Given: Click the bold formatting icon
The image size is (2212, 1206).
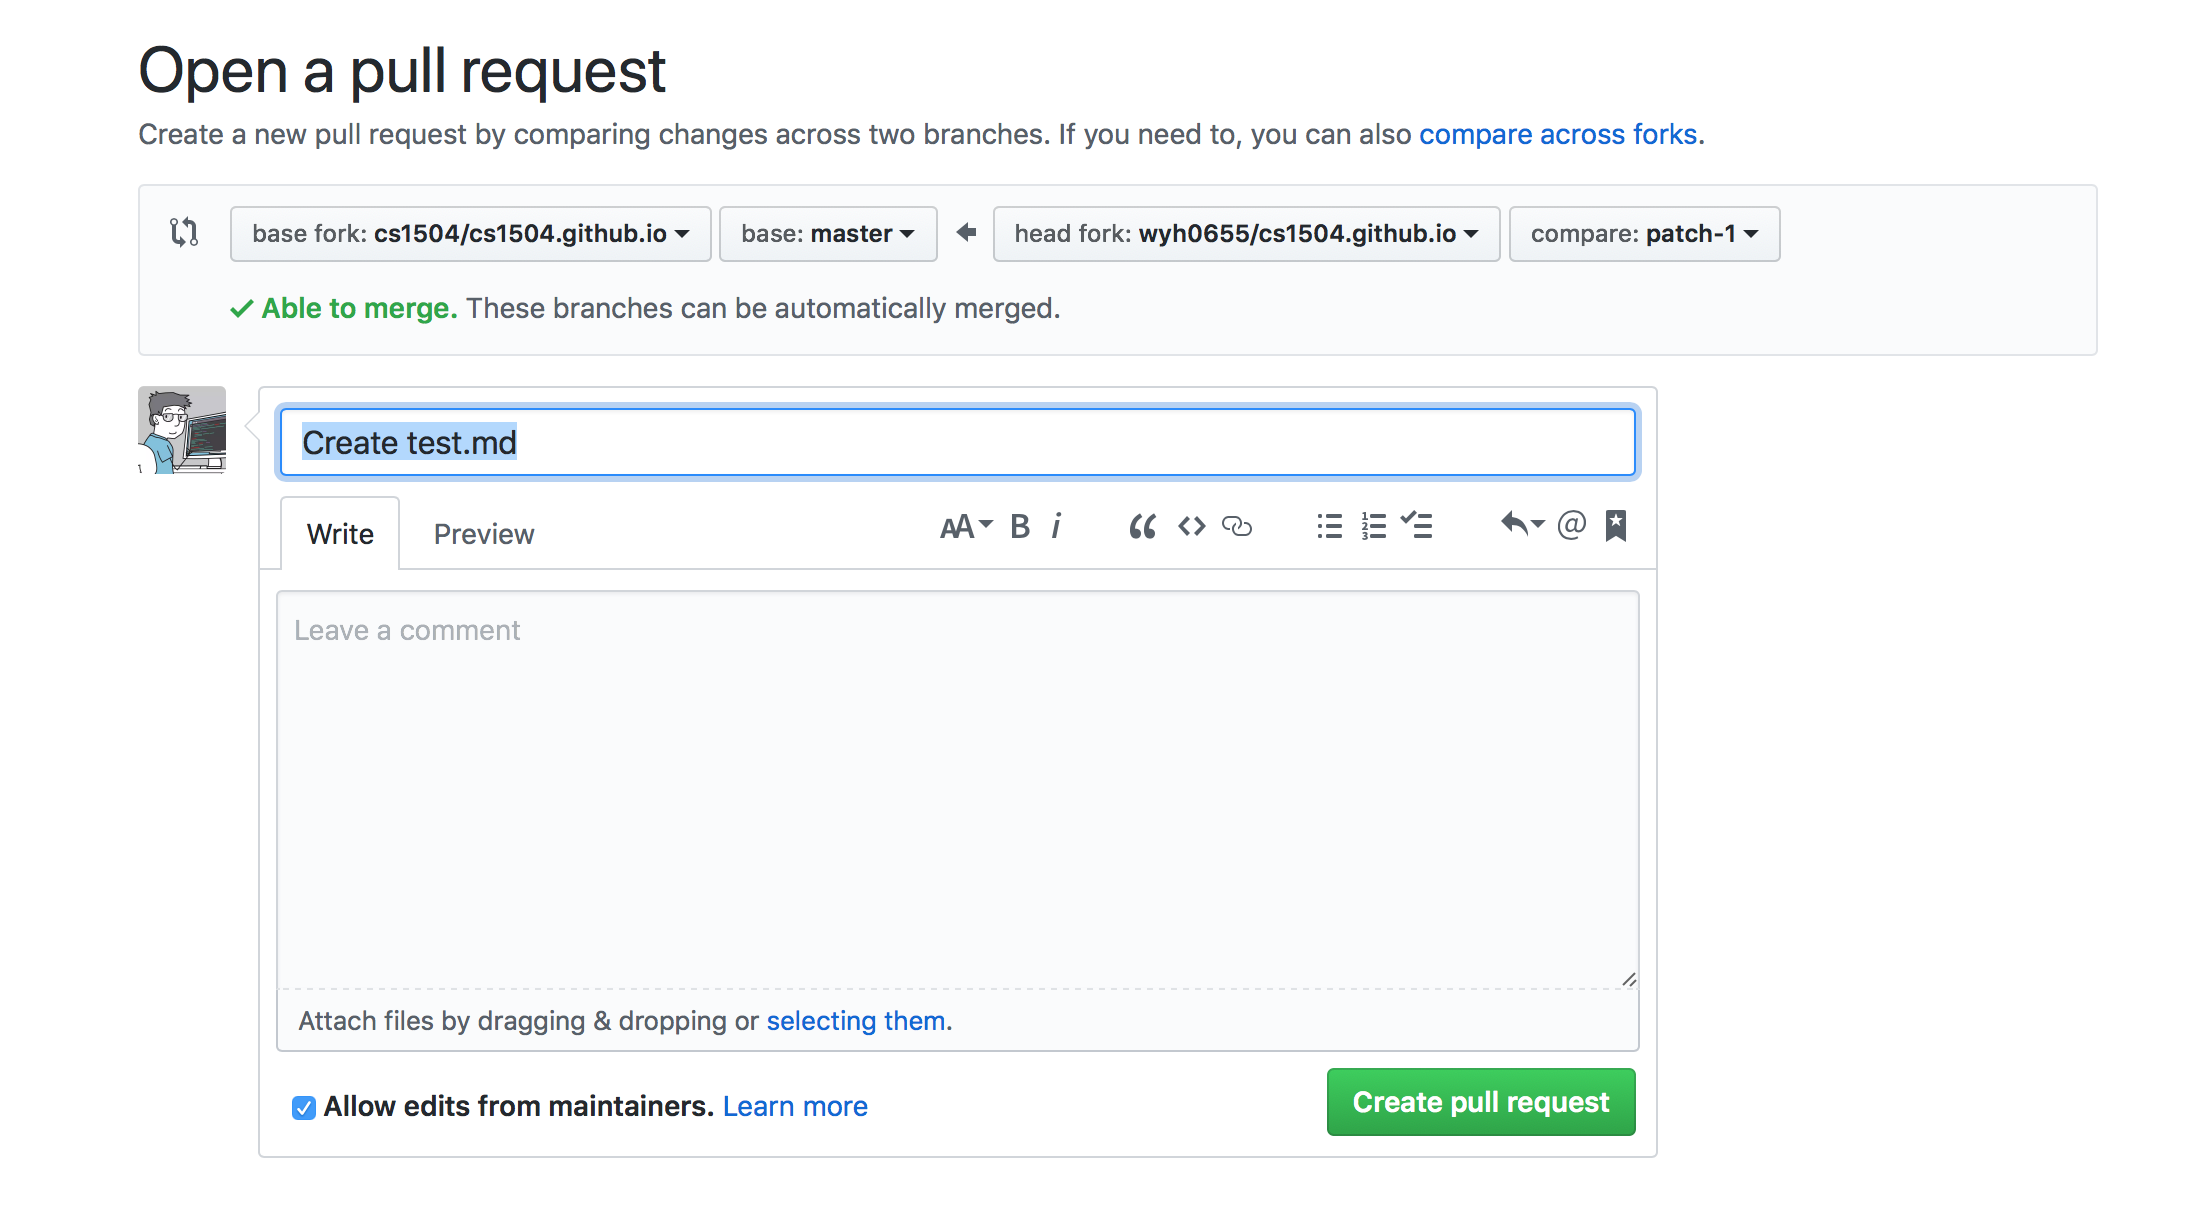Looking at the screenshot, I should click(x=1020, y=526).
